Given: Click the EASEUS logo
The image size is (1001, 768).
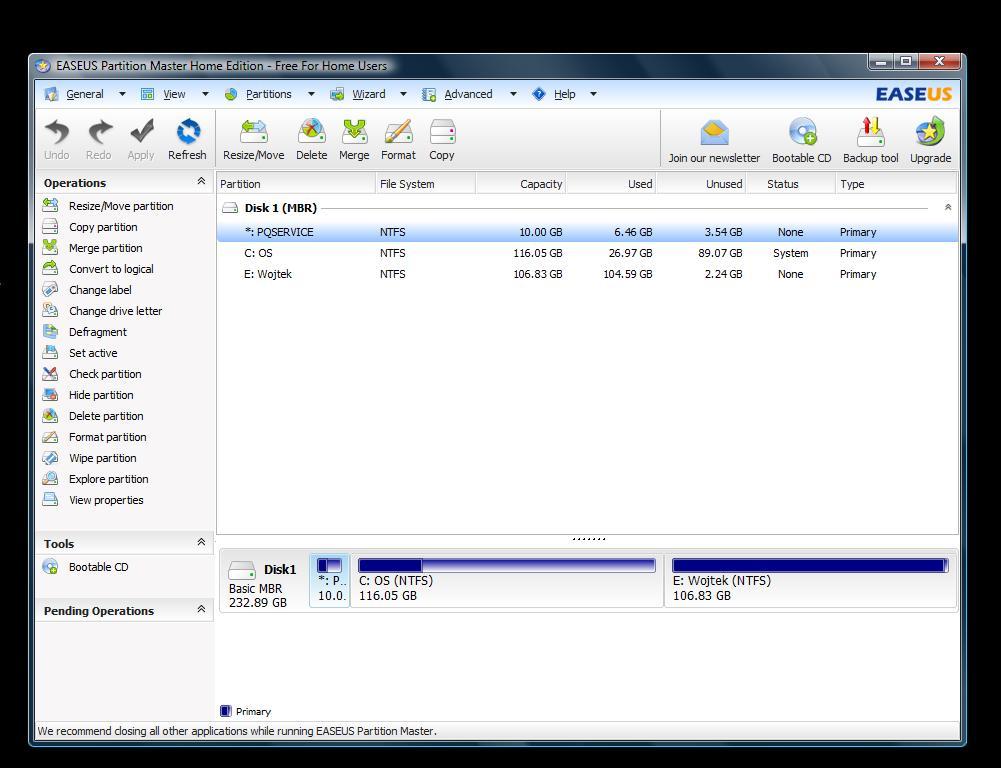Looking at the screenshot, I should pyautogui.click(x=914, y=94).
